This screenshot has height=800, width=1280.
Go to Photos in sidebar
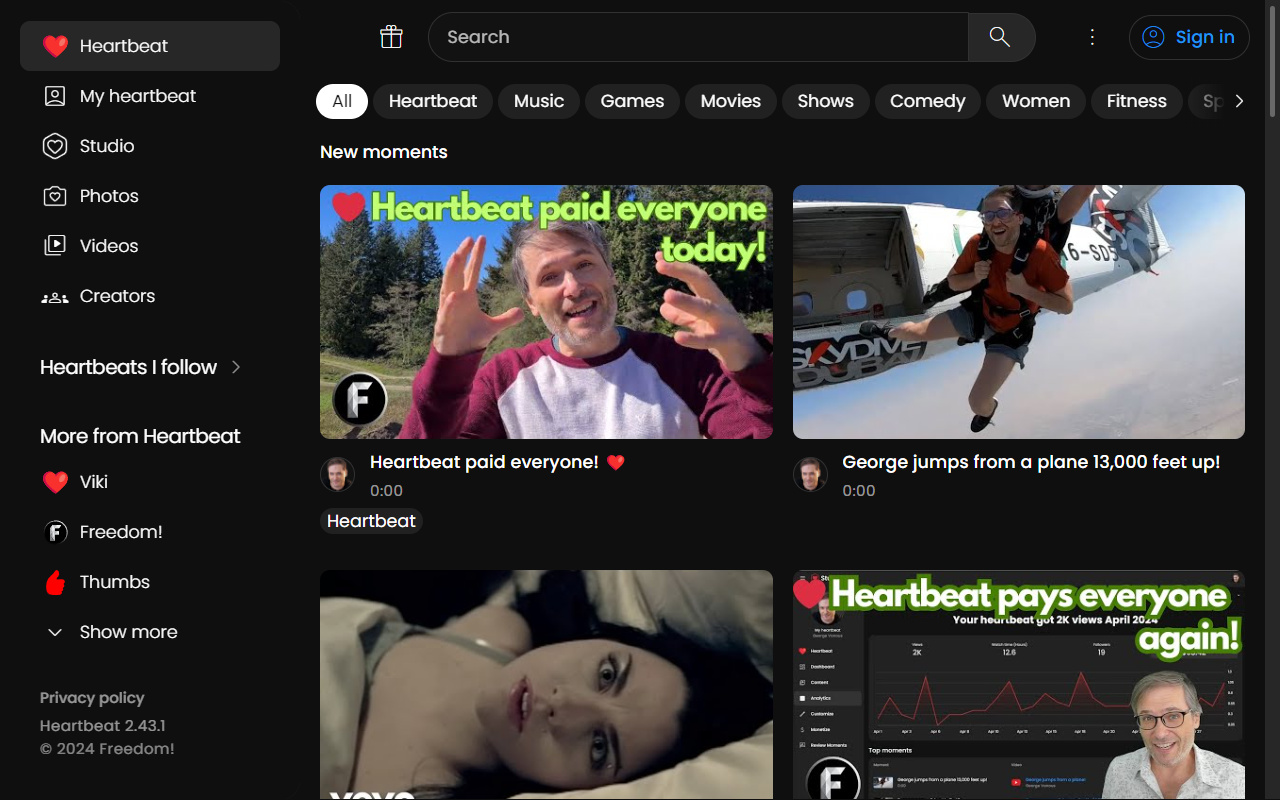pos(150,196)
